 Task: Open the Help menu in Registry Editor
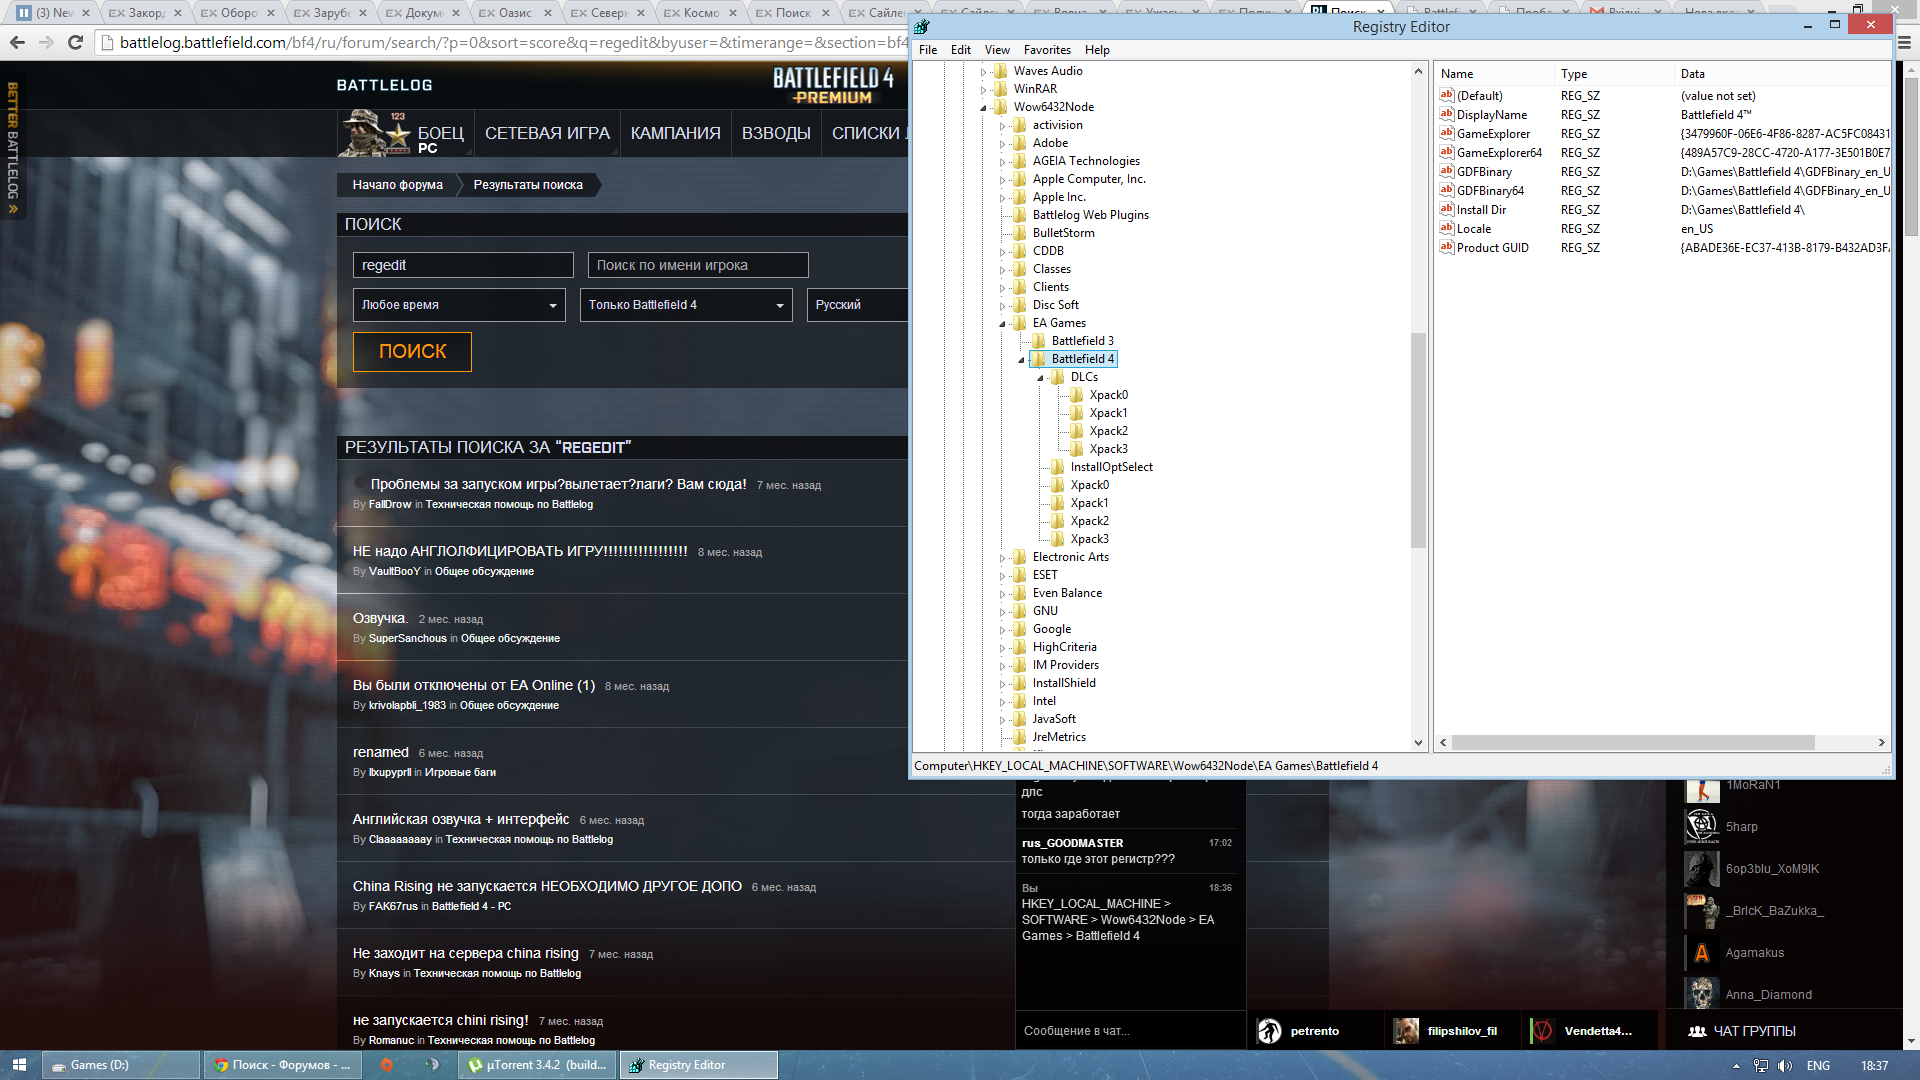(x=1097, y=50)
